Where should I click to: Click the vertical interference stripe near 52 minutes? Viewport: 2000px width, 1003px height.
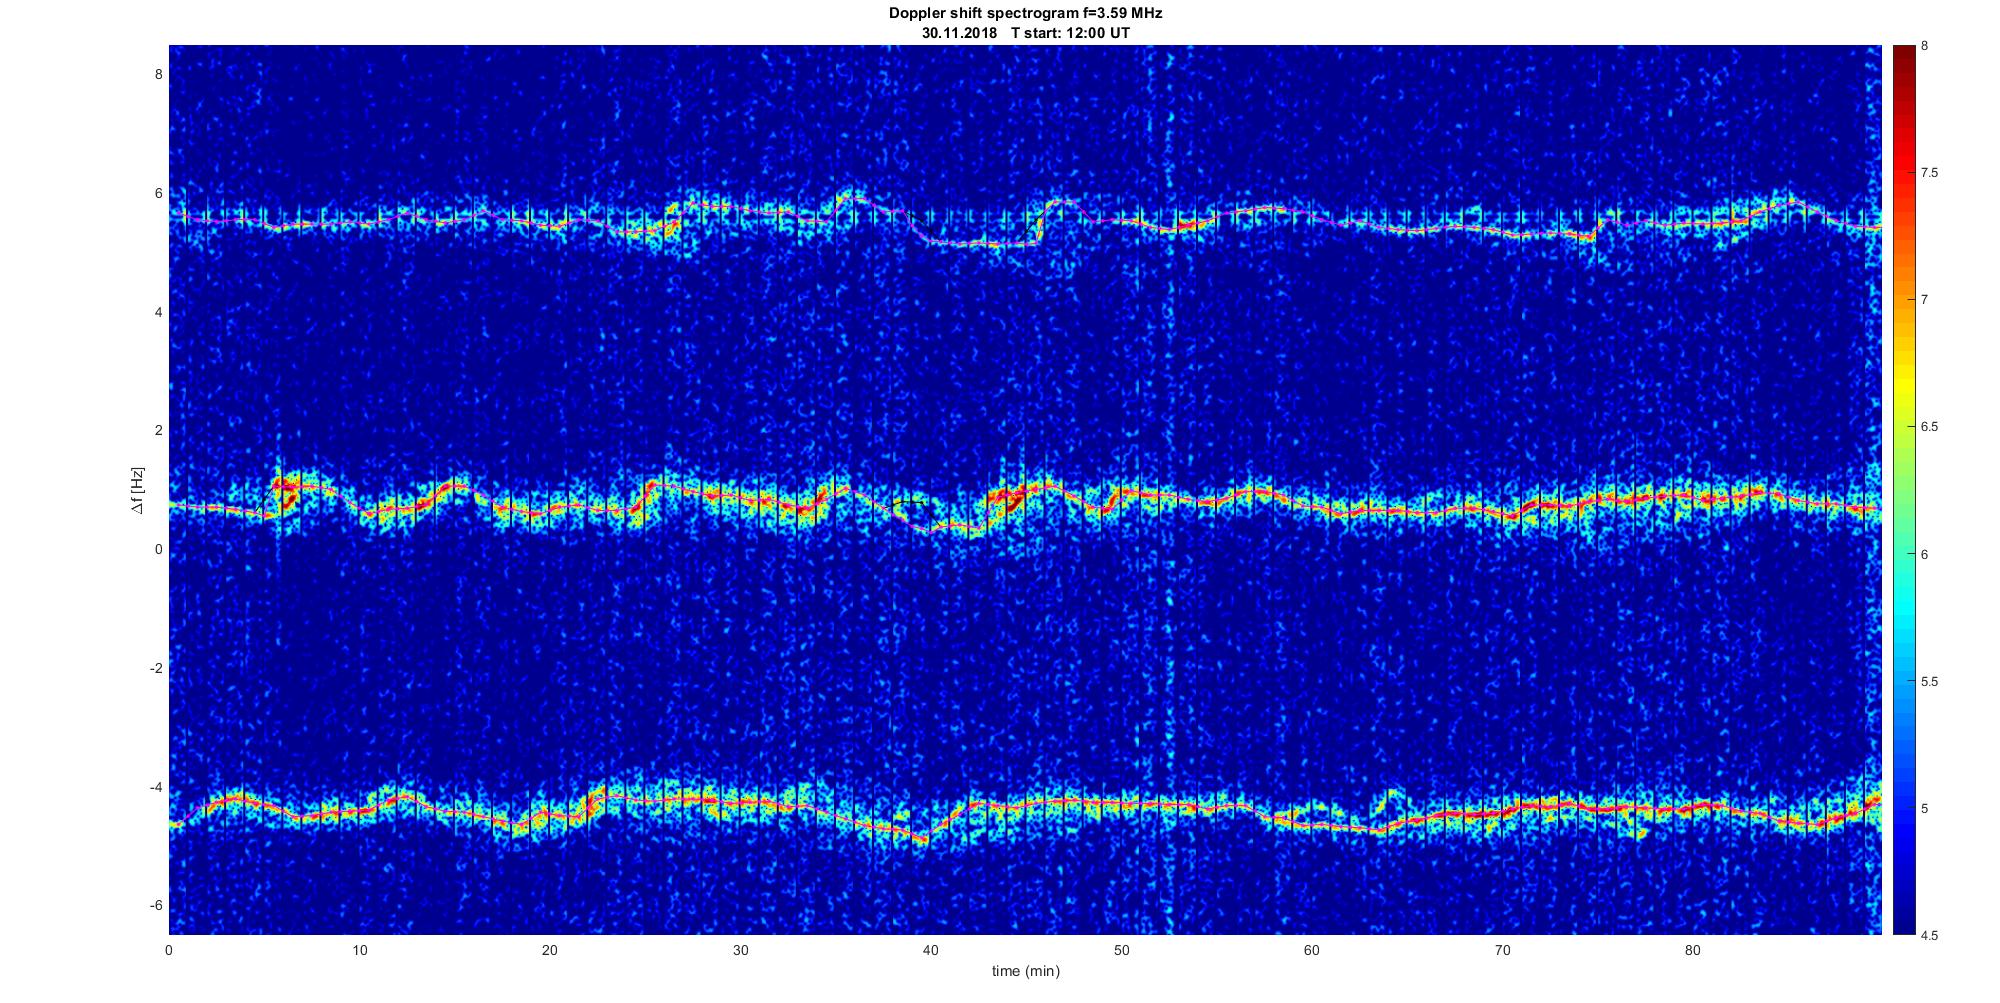tap(1168, 490)
